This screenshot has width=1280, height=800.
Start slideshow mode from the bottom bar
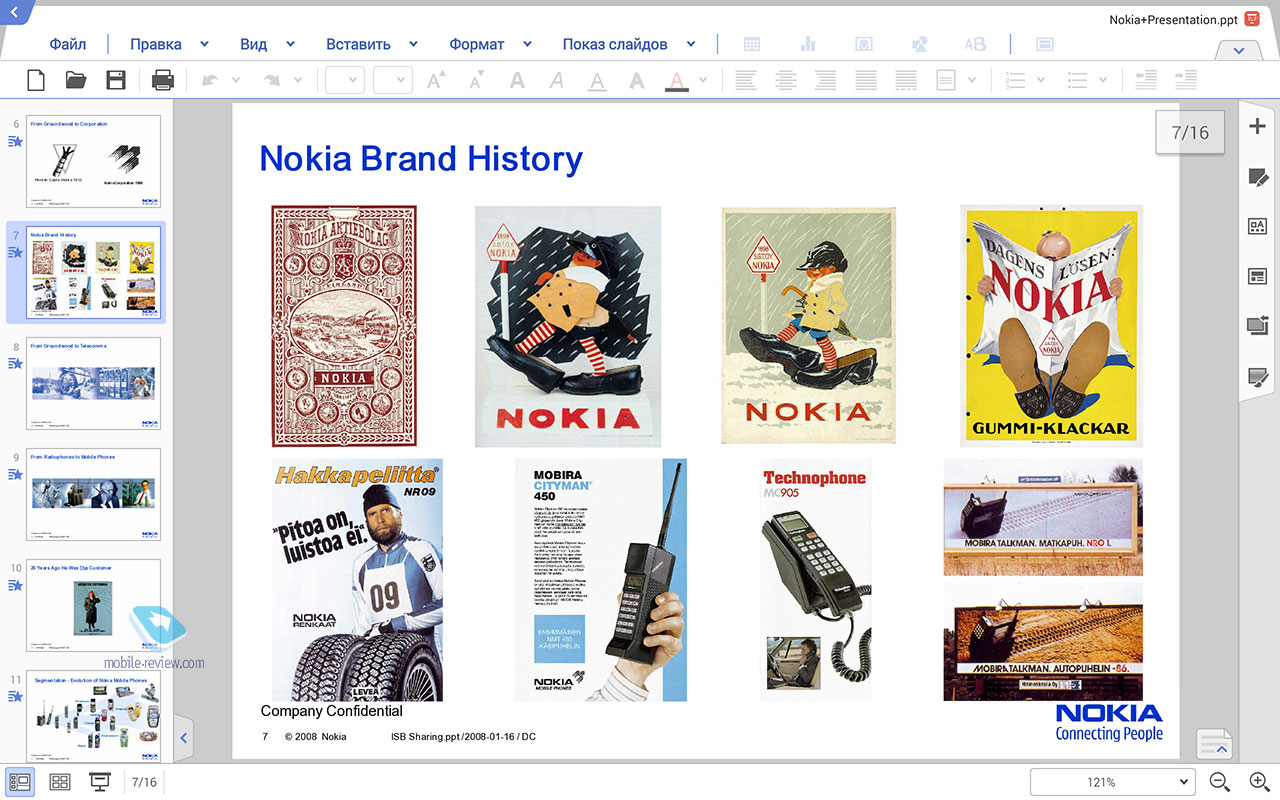99,782
